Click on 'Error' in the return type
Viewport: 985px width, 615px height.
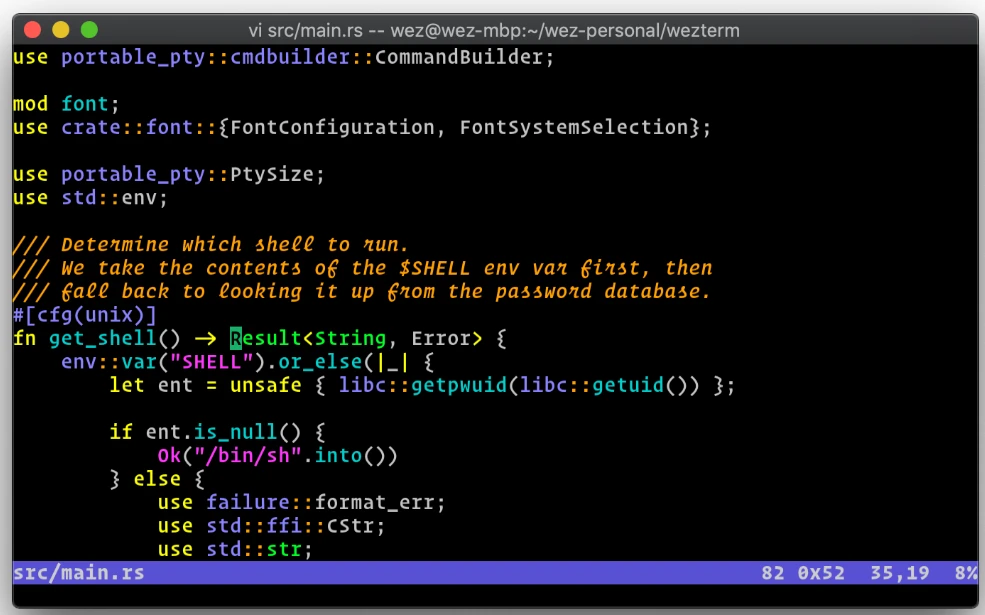click(440, 339)
